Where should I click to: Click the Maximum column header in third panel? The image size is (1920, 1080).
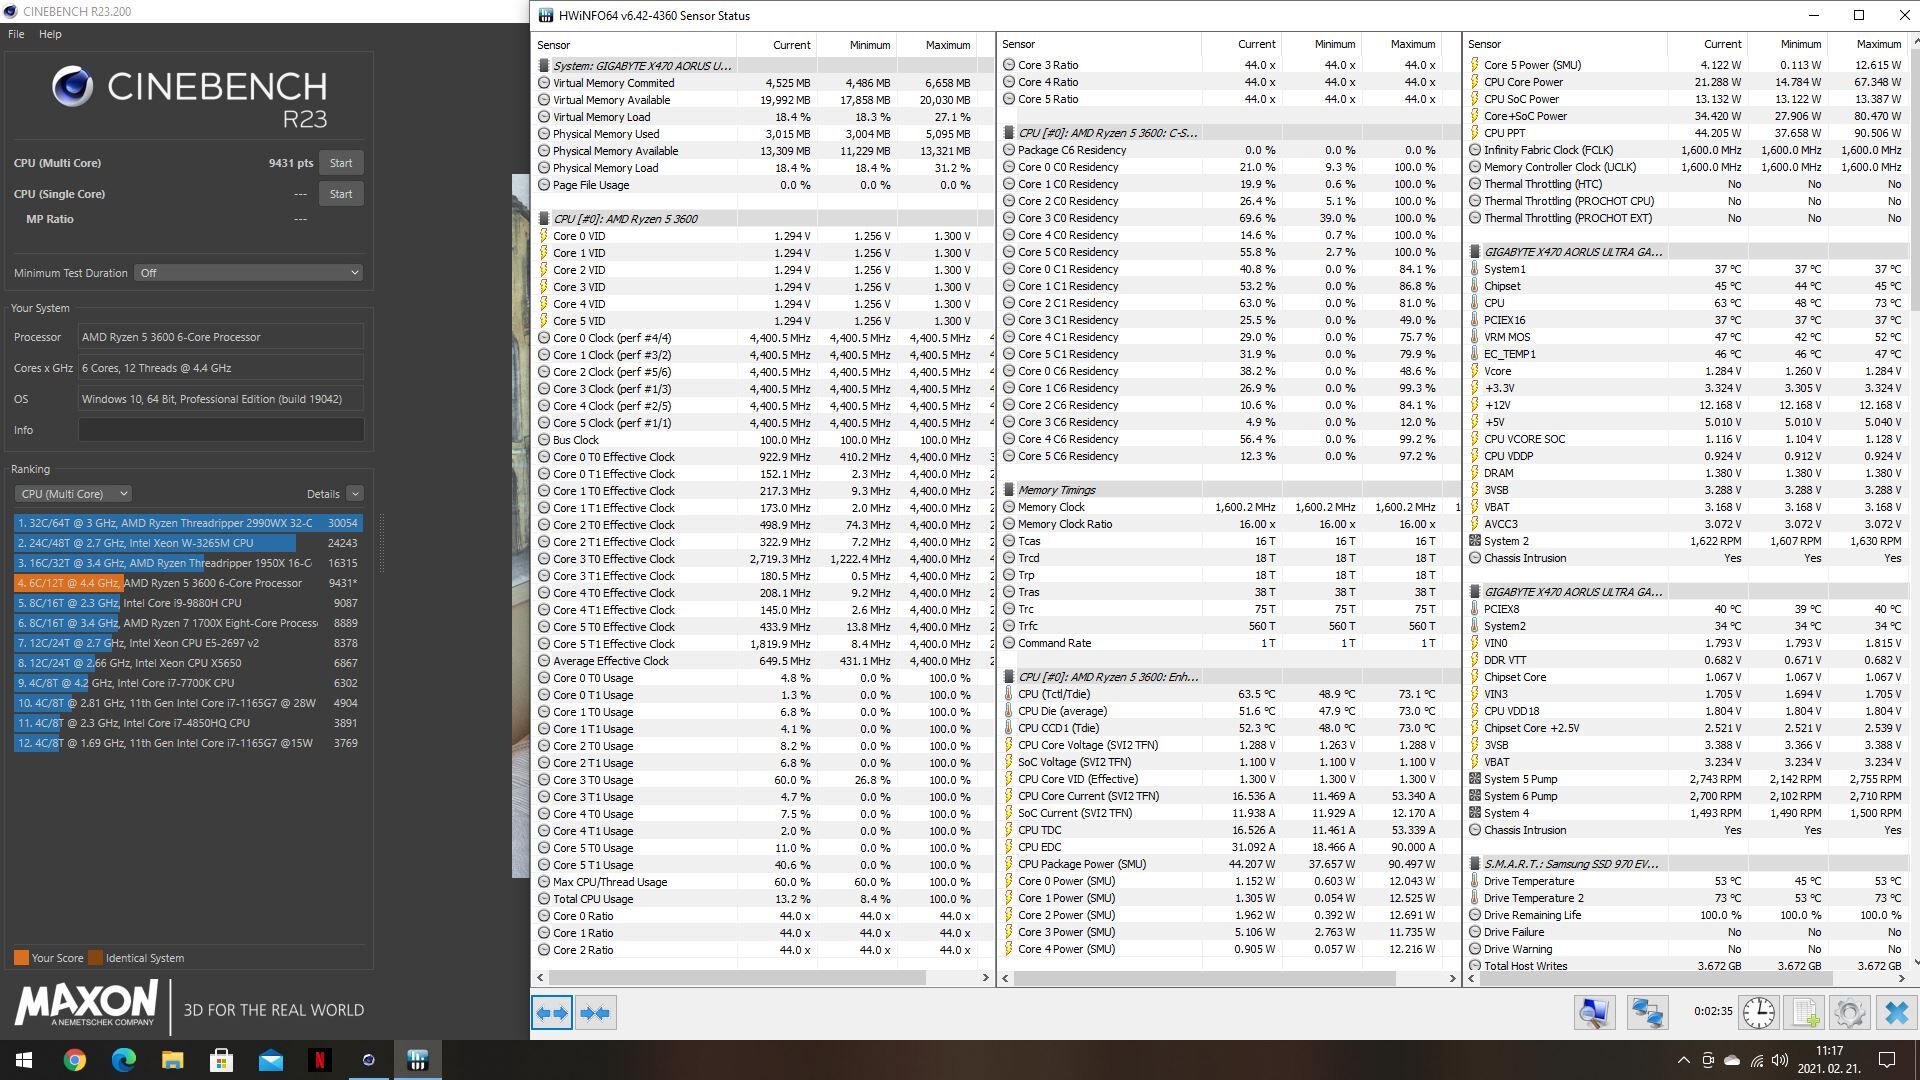coord(1866,44)
